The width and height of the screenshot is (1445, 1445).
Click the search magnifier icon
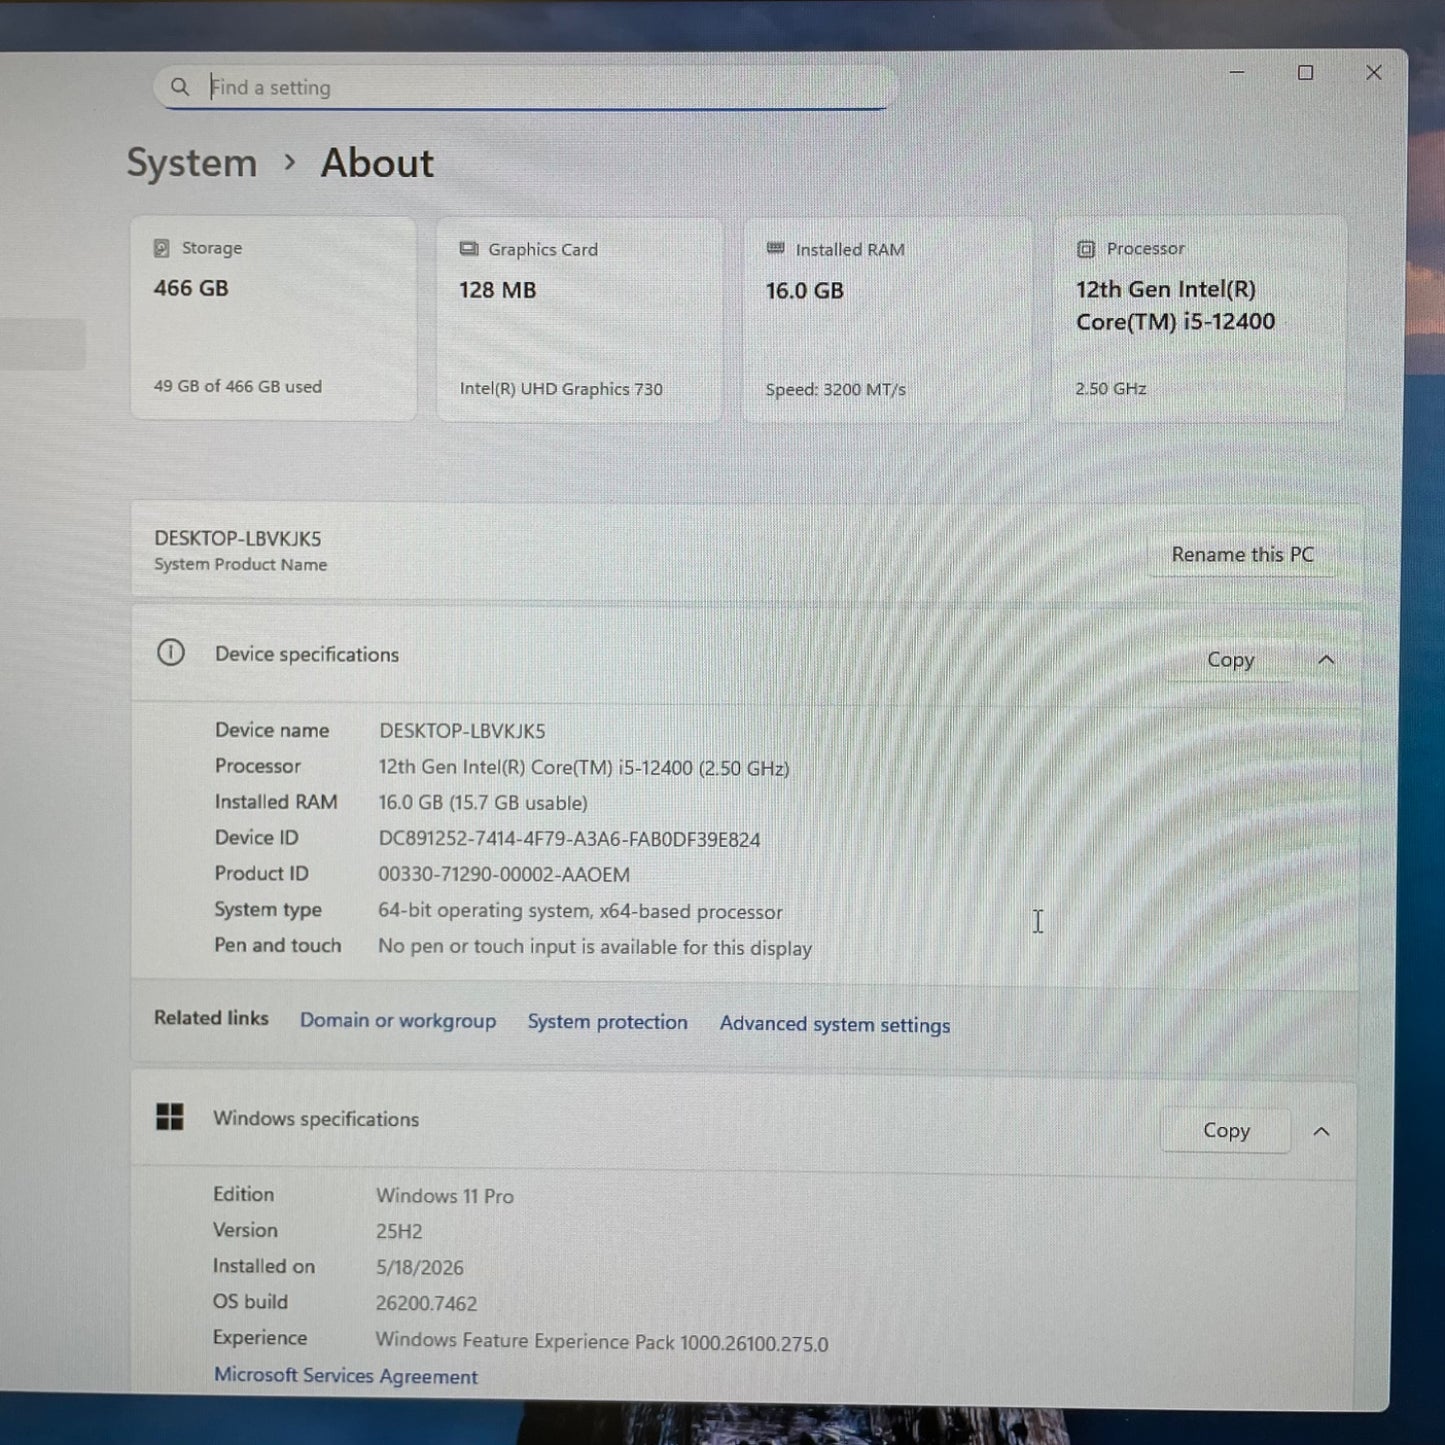tap(180, 87)
